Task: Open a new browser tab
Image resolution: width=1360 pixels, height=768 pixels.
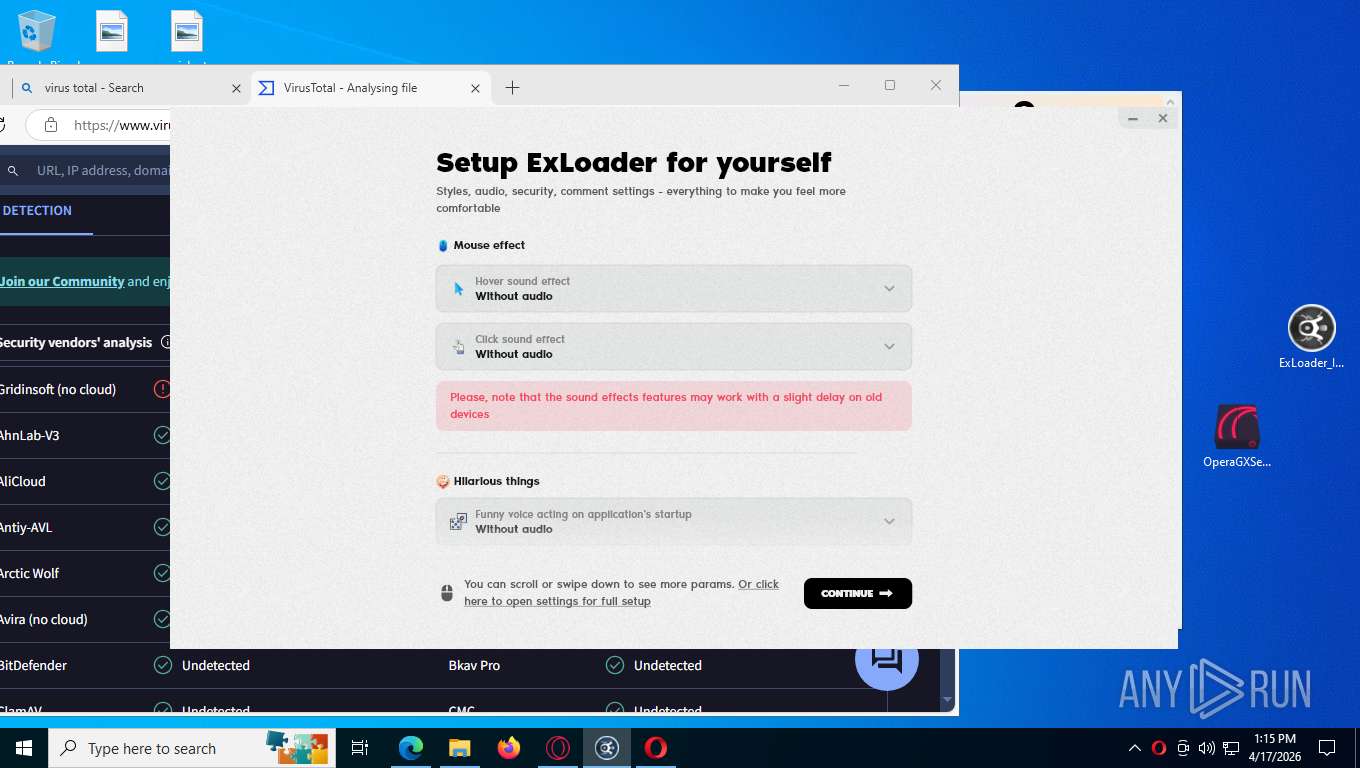Action: [512, 88]
